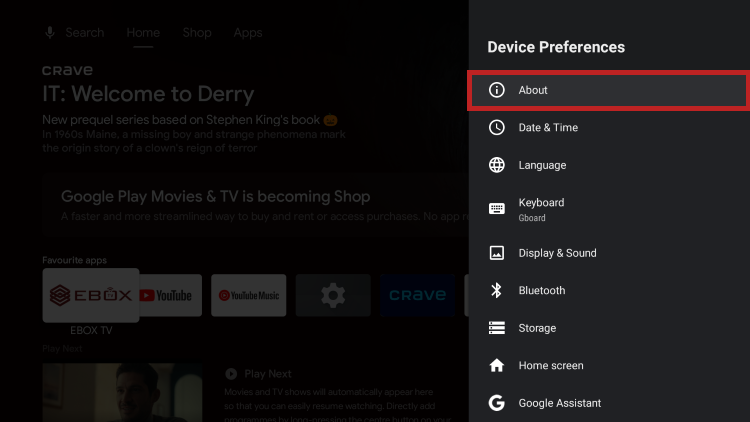Select the EBOX TV app tile

[90, 295]
